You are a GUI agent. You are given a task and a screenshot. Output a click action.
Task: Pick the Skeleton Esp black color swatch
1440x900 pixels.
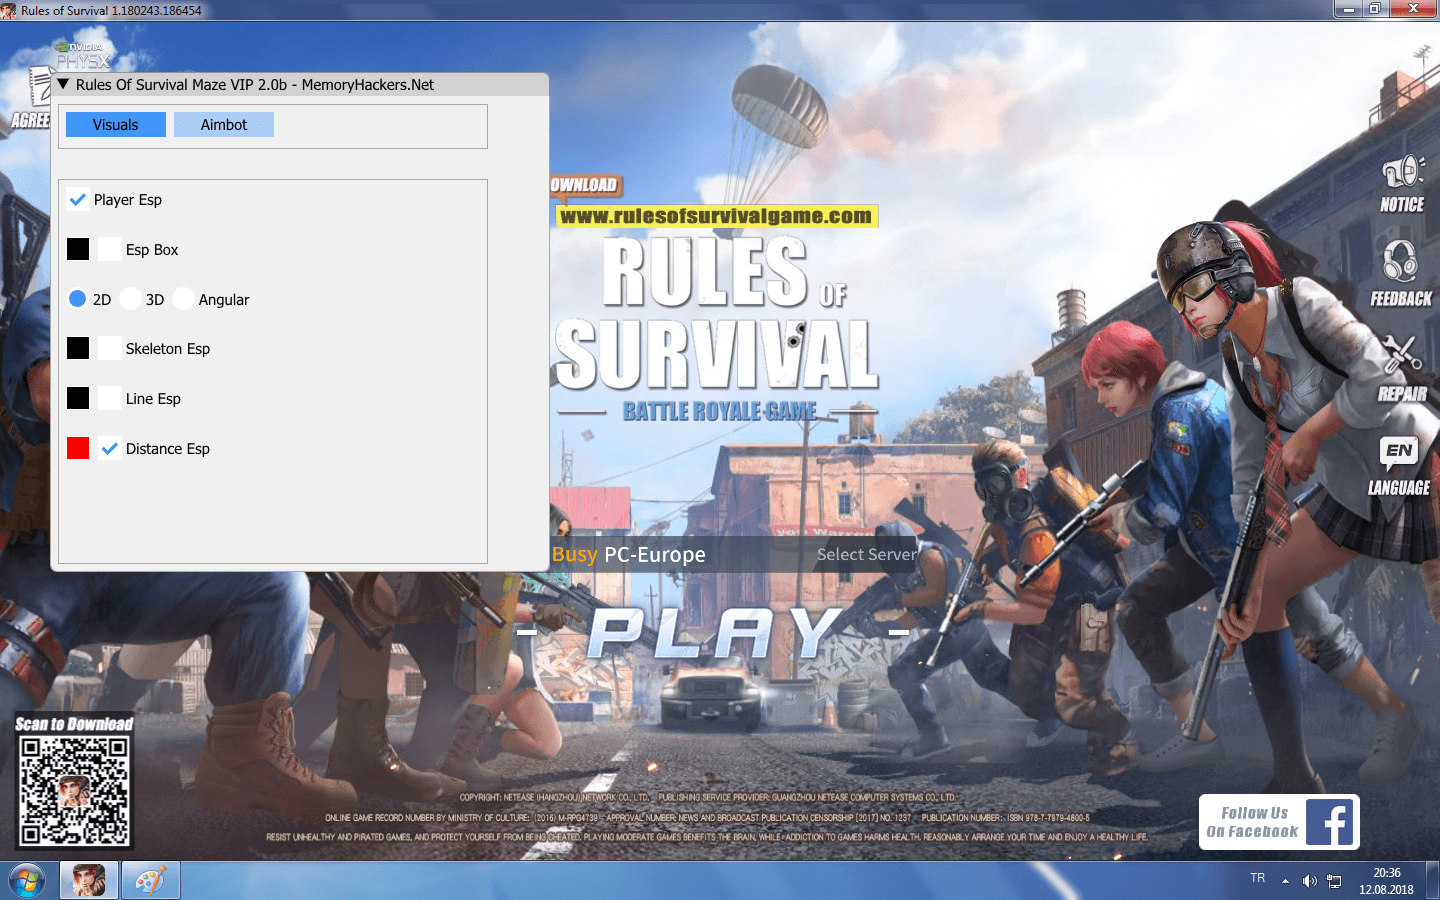coord(78,348)
